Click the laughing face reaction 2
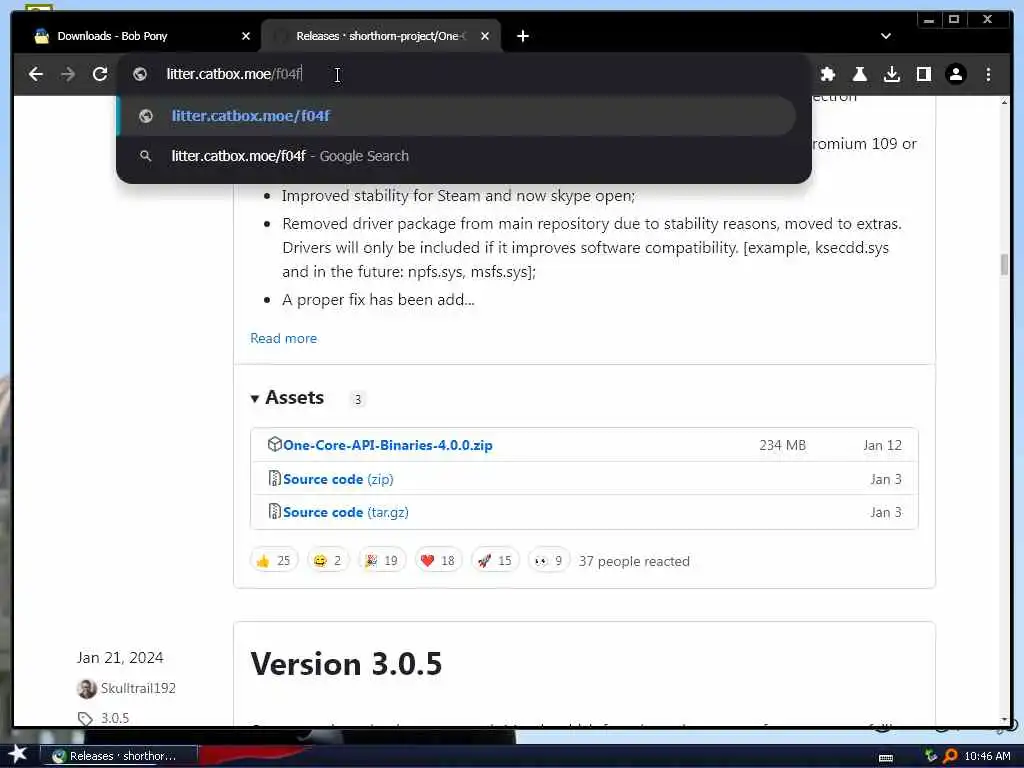This screenshot has width=1024, height=768. pos(328,560)
